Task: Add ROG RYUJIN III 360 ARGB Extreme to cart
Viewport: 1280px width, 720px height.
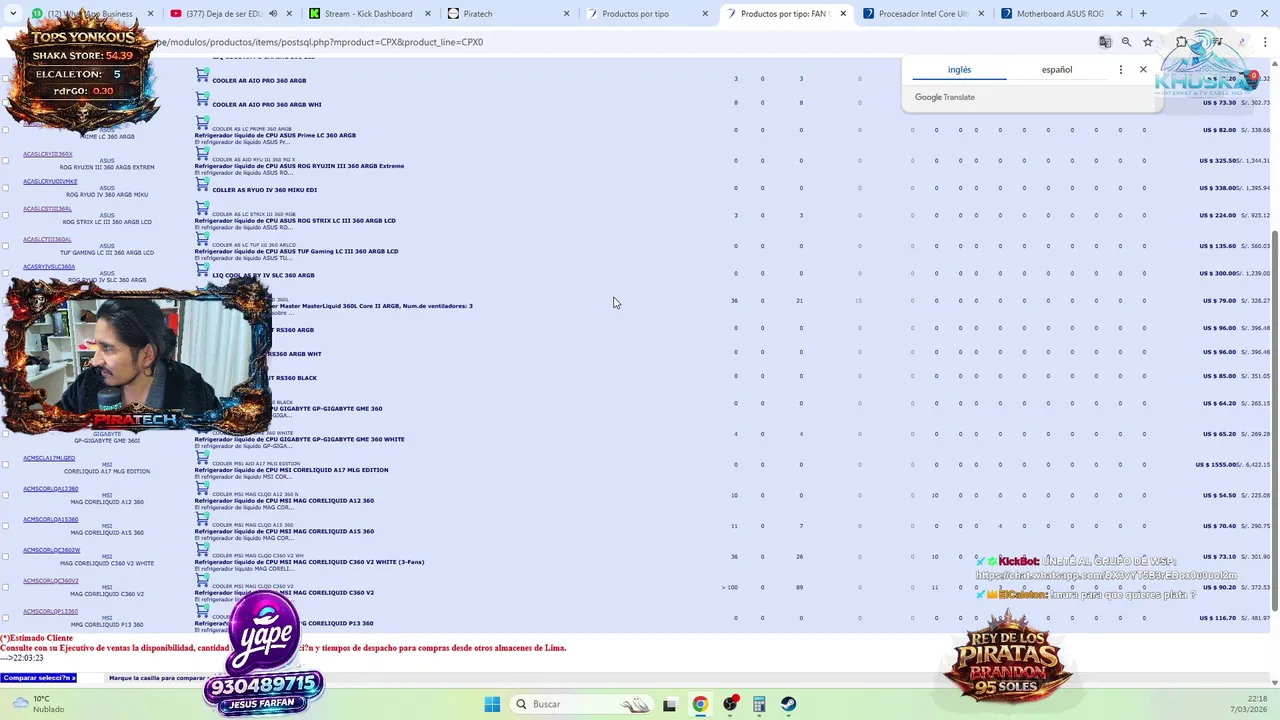Action: 202,154
